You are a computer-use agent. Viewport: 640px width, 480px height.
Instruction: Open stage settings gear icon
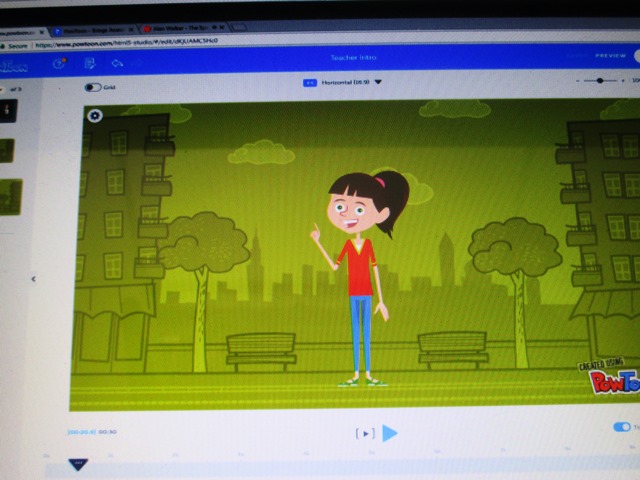pos(95,116)
